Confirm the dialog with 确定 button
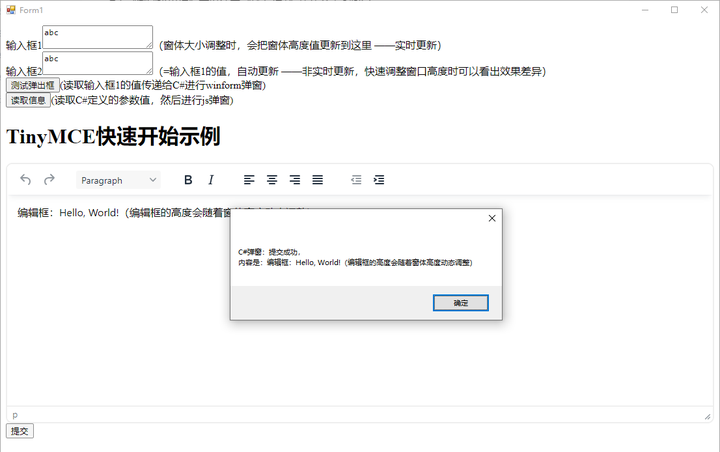720x452 pixels. pyautogui.click(x=461, y=303)
